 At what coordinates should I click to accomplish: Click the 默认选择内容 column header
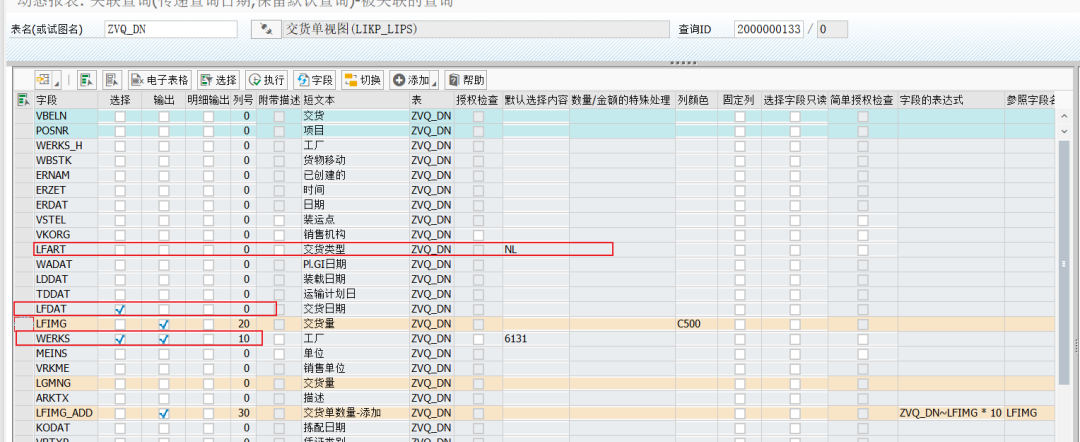[536, 101]
